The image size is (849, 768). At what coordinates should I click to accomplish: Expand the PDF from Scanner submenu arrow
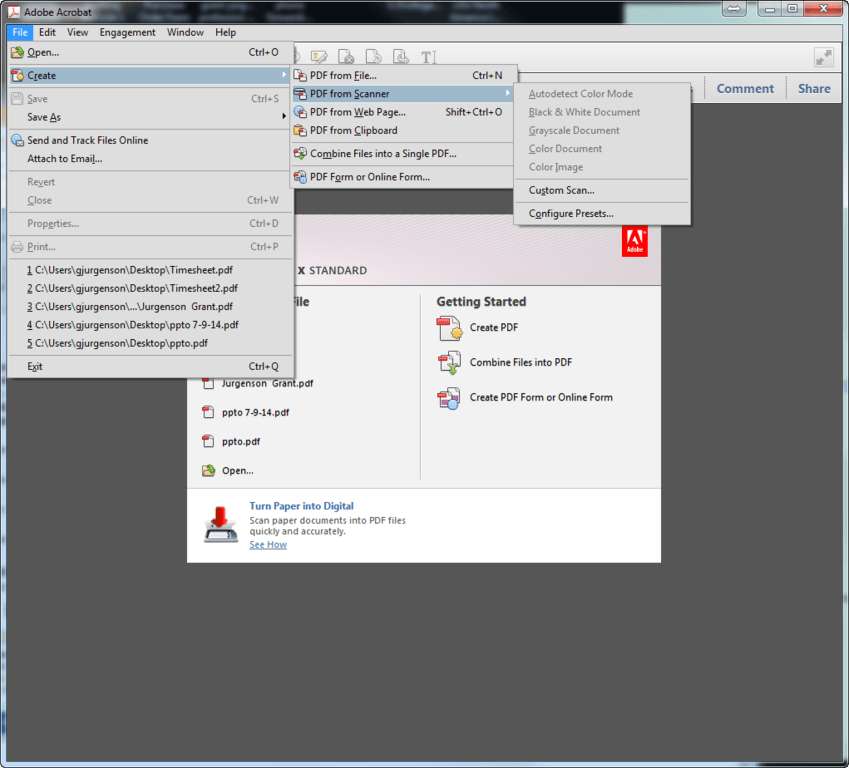coord(507,93)
